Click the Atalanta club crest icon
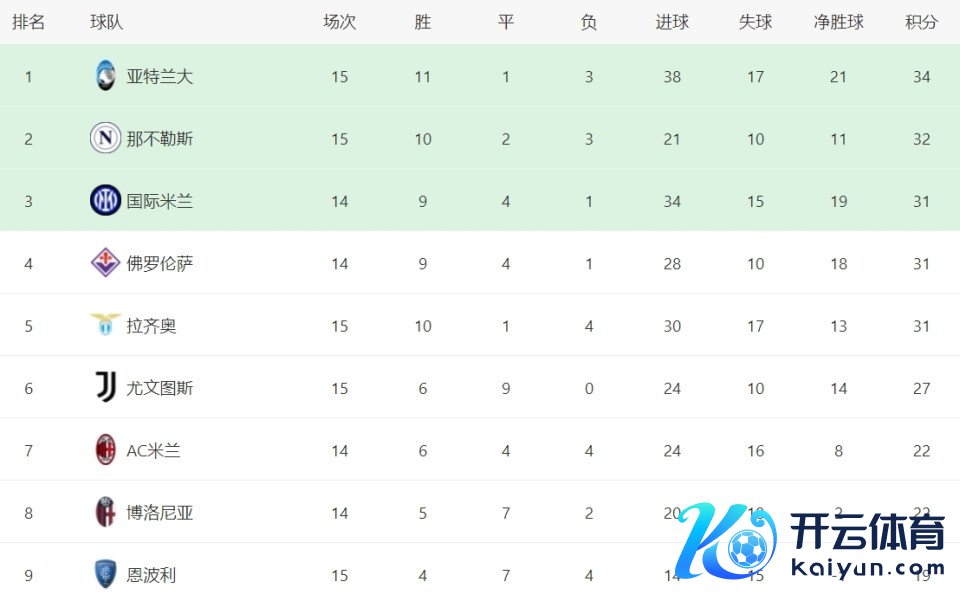This screenshot has width=960, height=601. tap(105, 76)
